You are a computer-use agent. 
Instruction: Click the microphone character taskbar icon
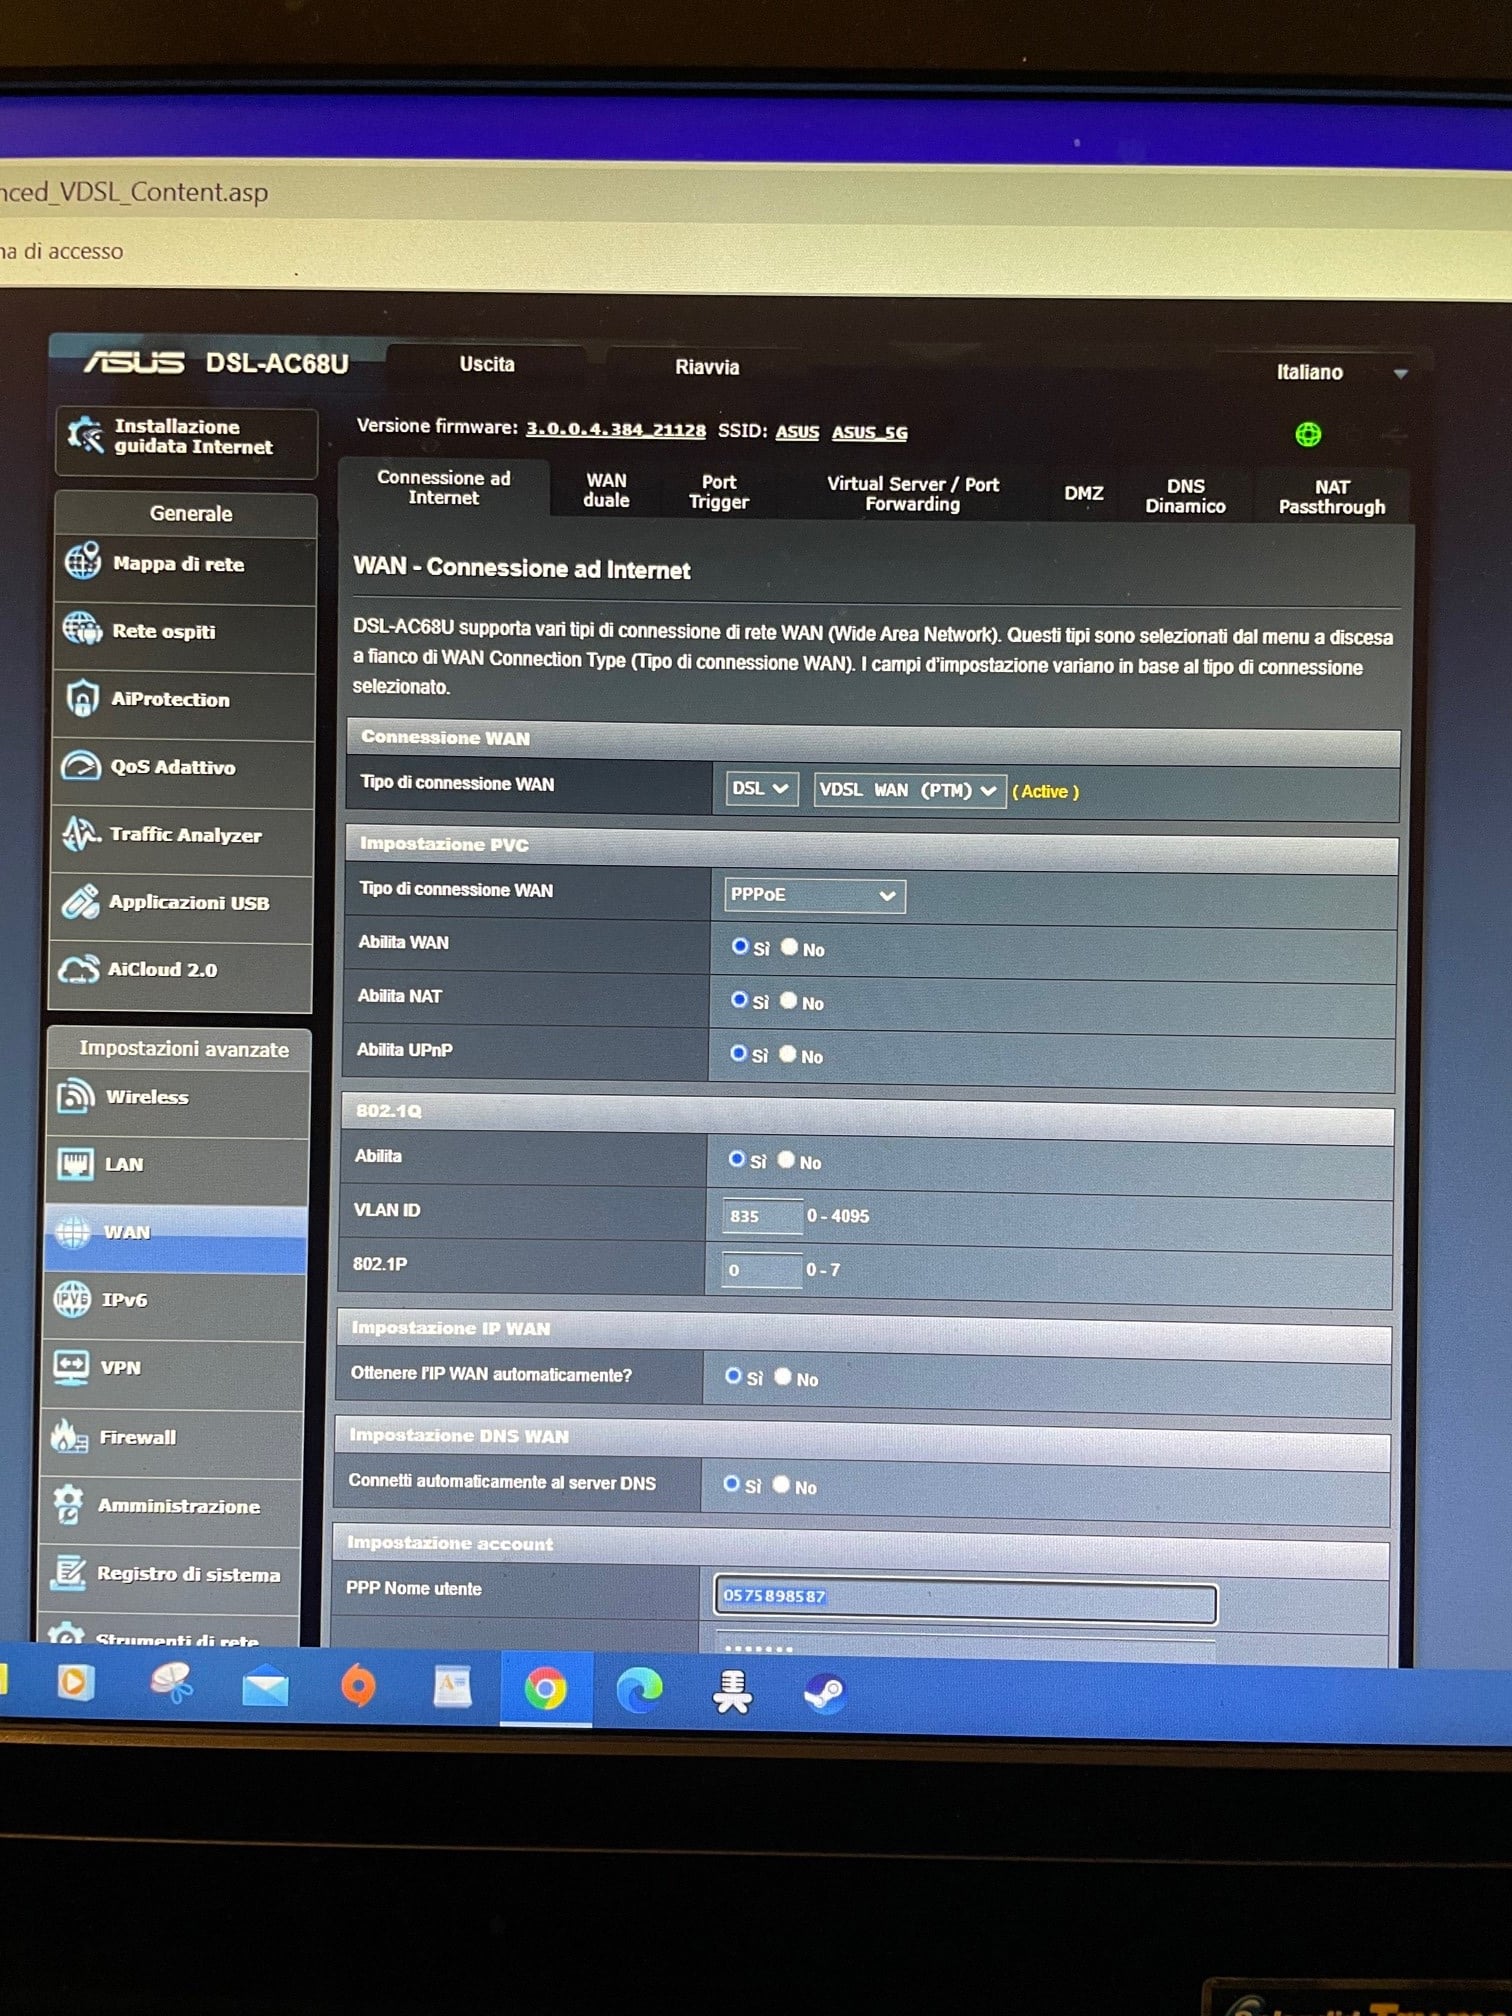point(732,1692)
